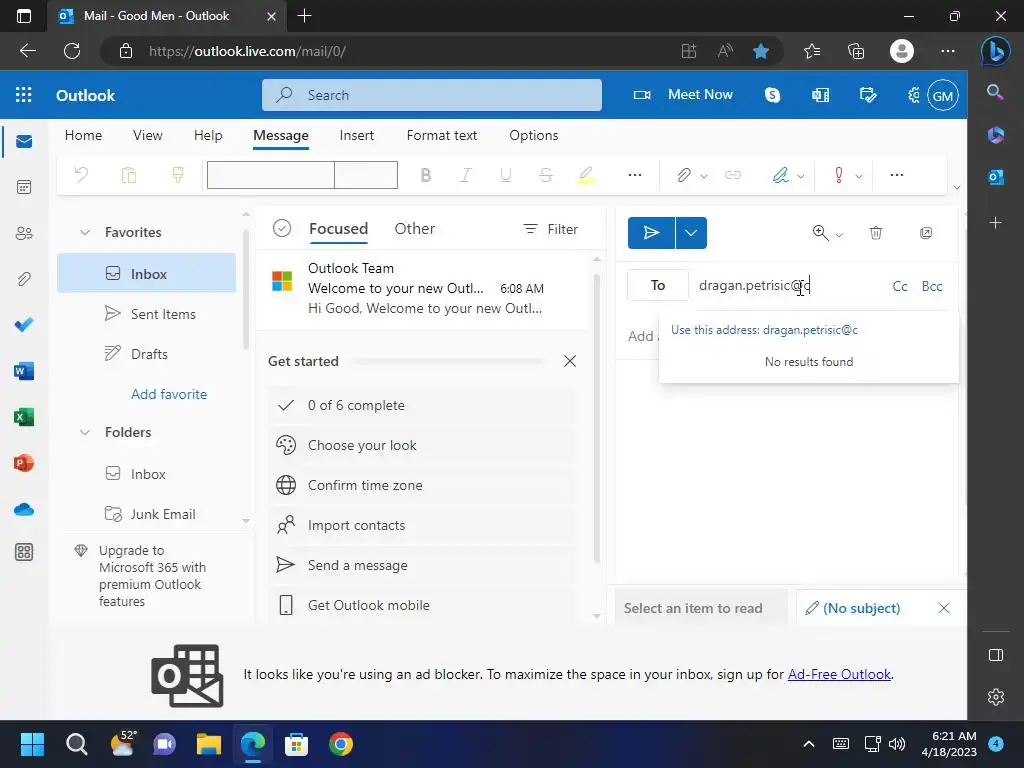Switch to the Other inbox tab

pyautogui.click(x=415, y=229)
